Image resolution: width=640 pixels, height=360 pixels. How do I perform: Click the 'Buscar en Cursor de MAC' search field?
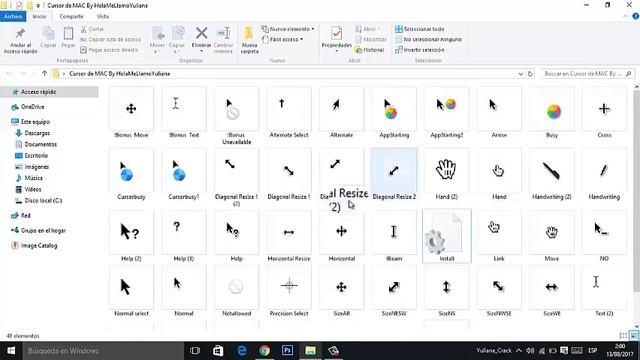pyautogui.click(x=588, y=74)
